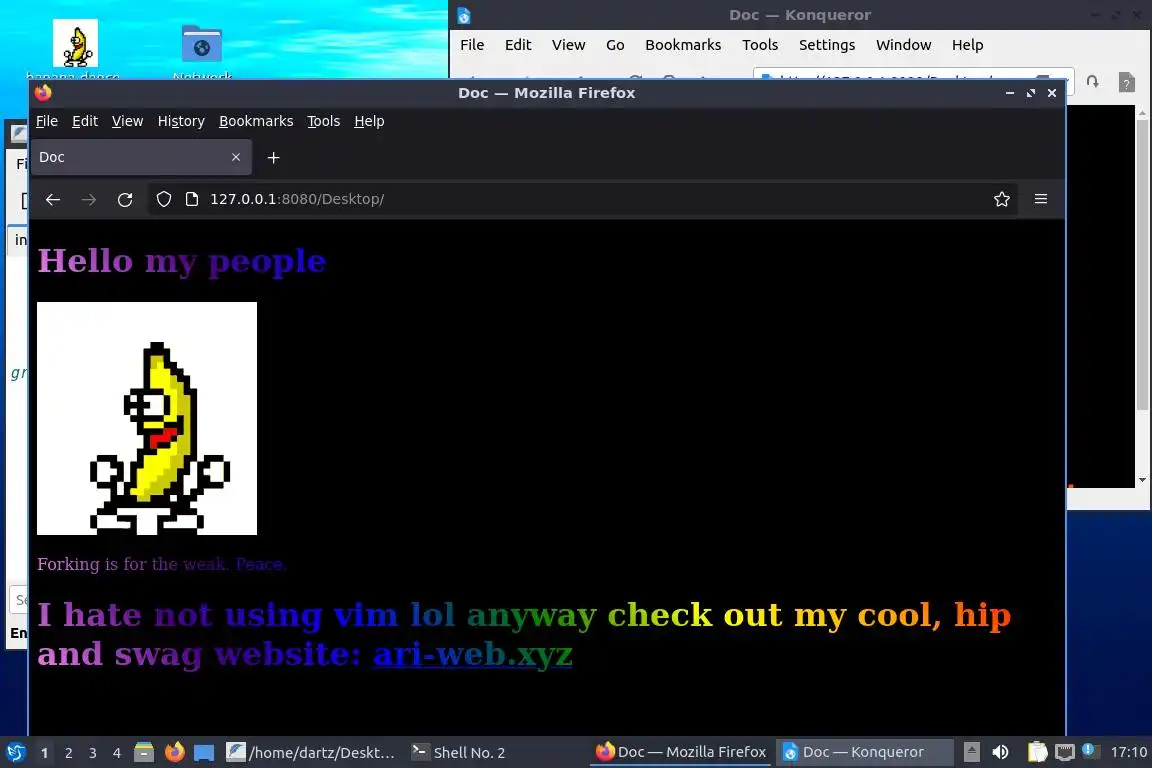
Task: Open the tracking protection shield icon
Action: [x=164, y=199]
